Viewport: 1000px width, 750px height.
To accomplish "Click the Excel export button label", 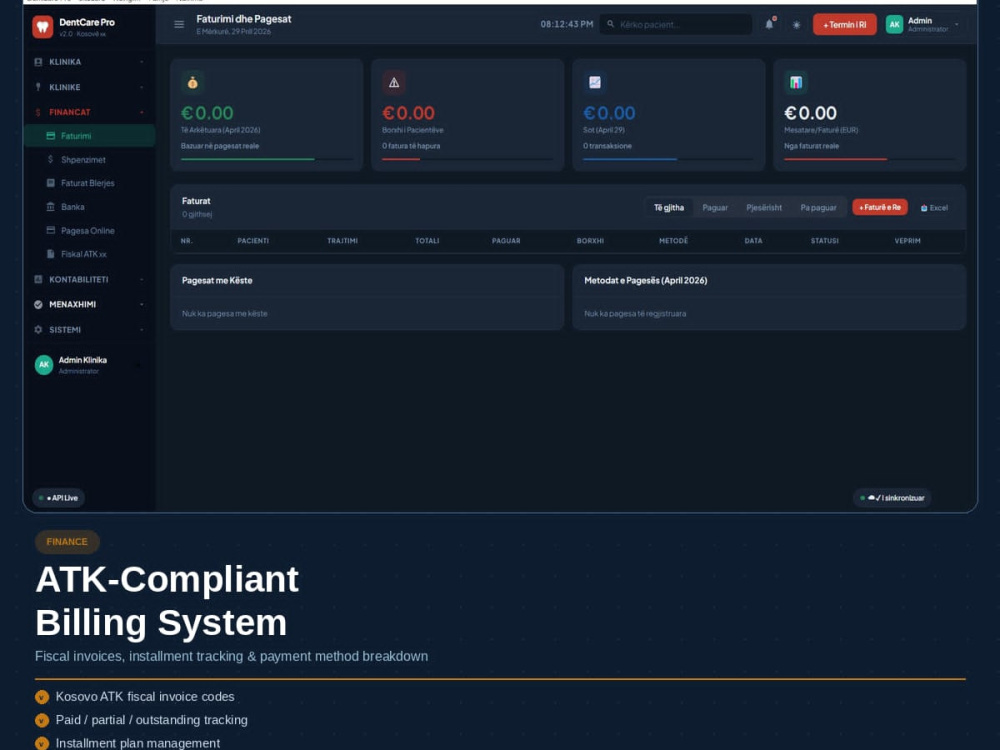I will 939,208.
